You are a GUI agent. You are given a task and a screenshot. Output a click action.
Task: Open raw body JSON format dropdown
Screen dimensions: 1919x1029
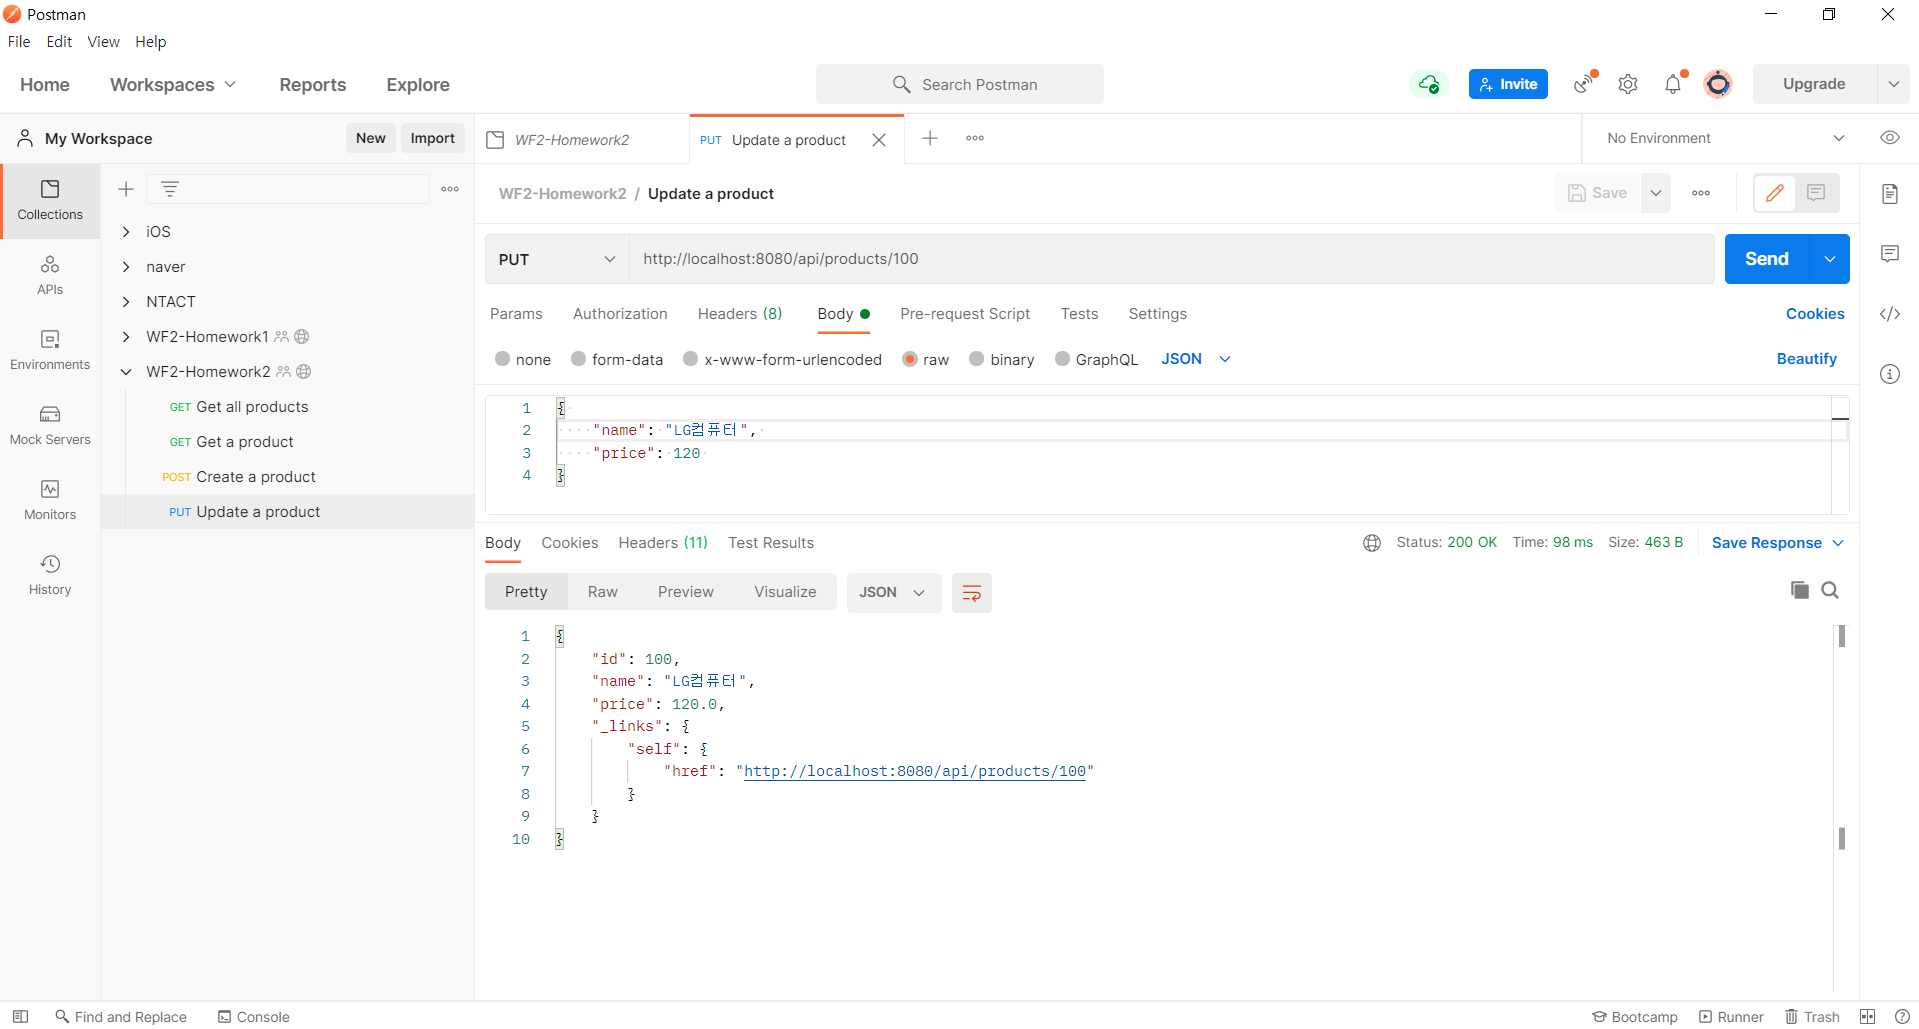[1196, 359]
